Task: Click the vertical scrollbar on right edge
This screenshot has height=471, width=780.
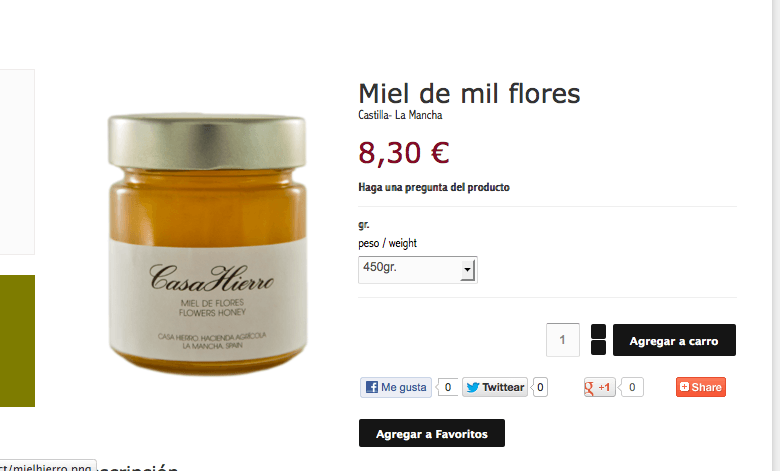Action: tap(776, 235)
